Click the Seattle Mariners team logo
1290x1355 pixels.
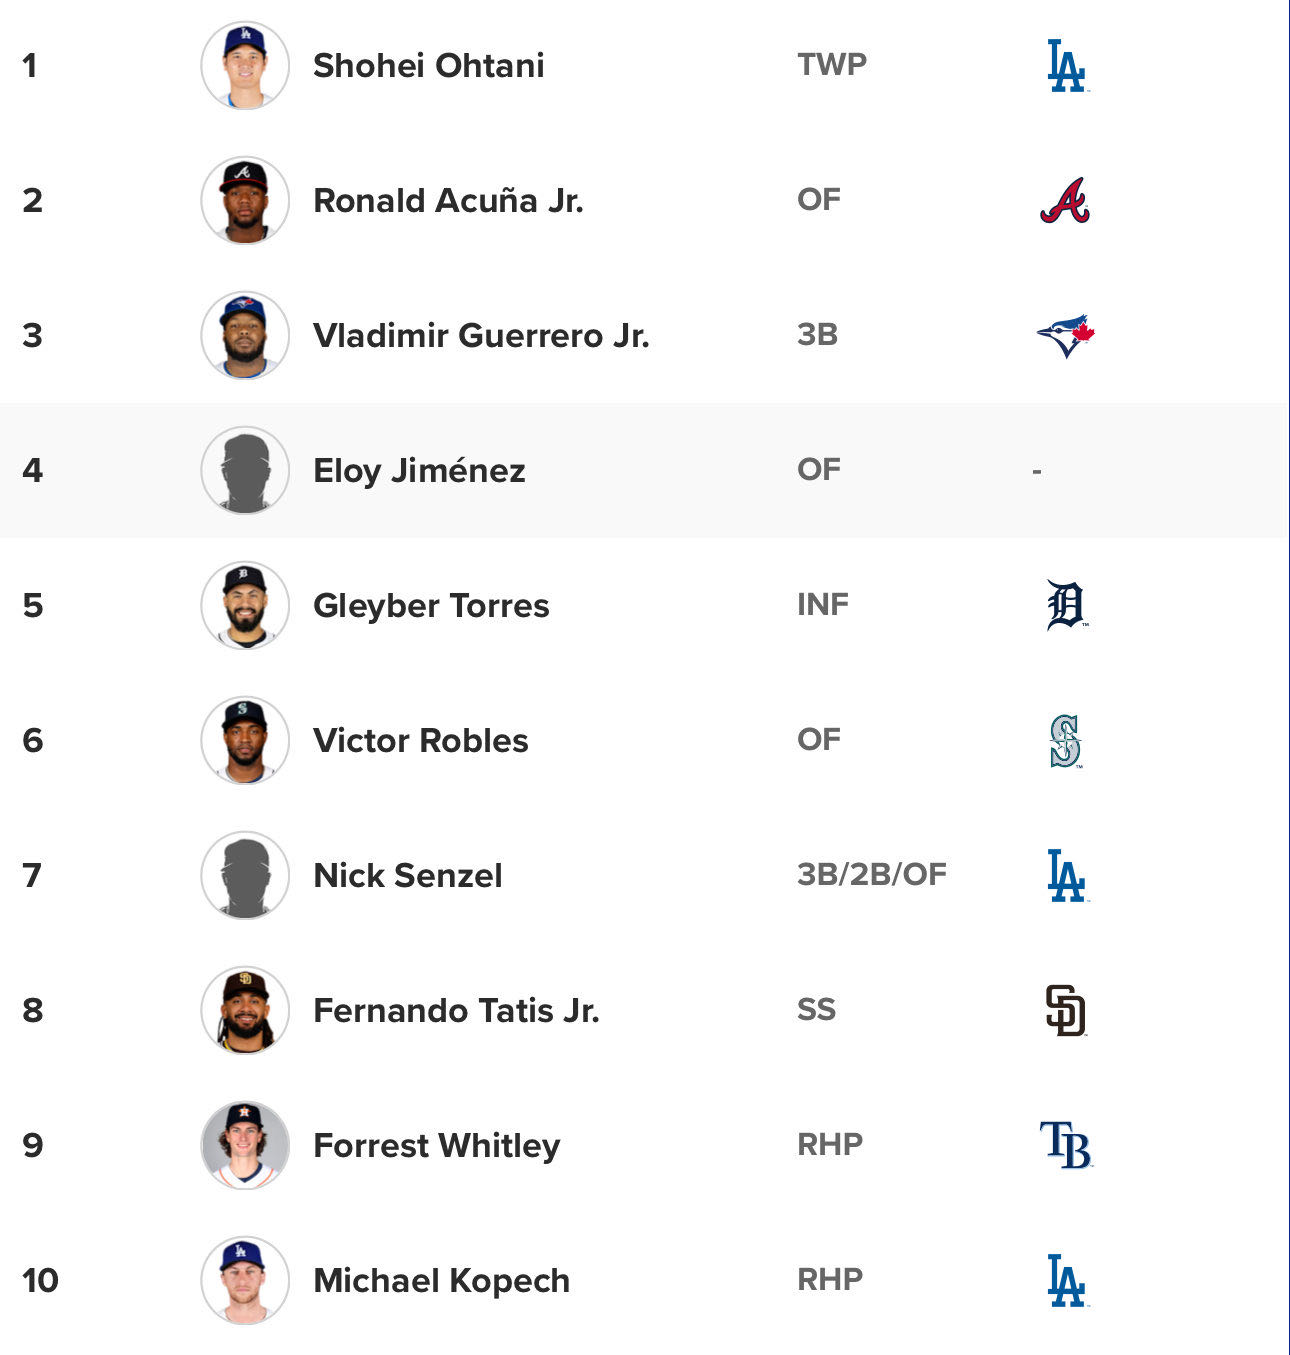pyautogui.click(x=1066, y=741)
